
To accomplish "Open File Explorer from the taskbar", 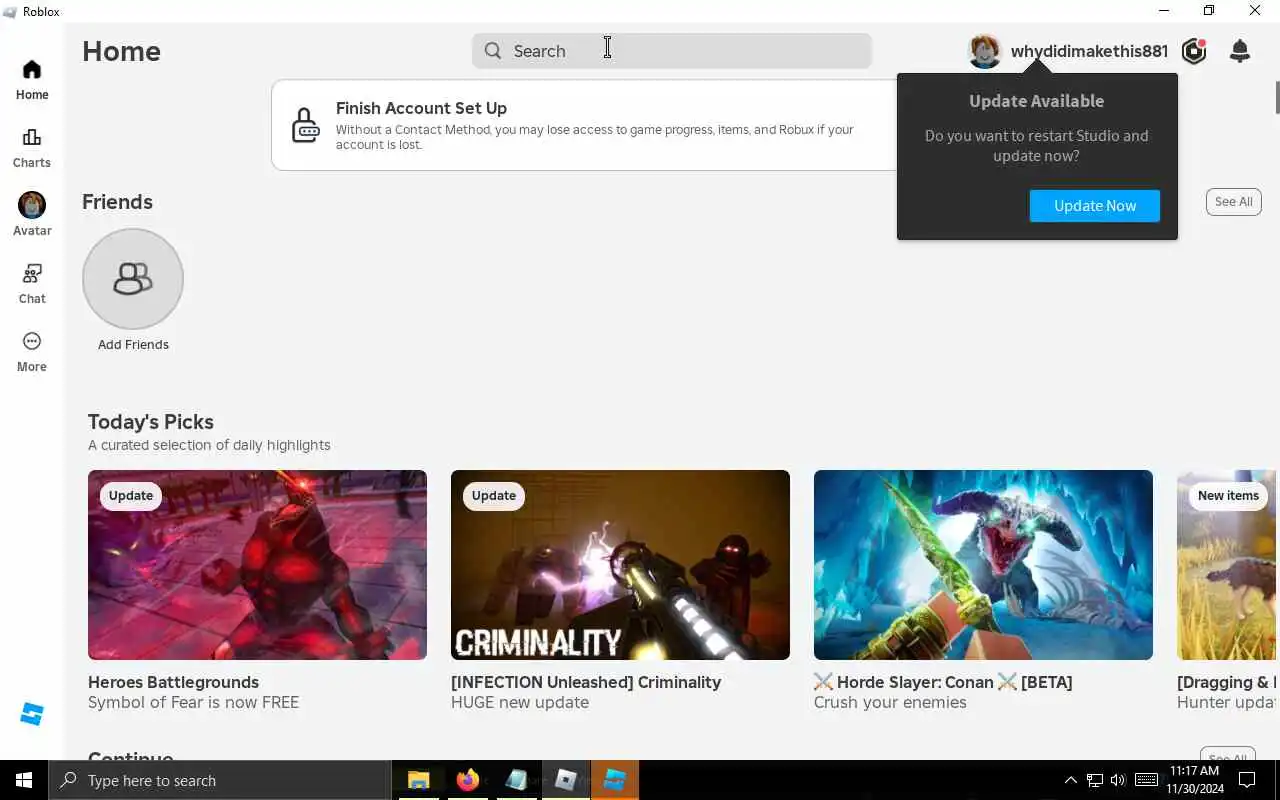I will coord(418,780).
